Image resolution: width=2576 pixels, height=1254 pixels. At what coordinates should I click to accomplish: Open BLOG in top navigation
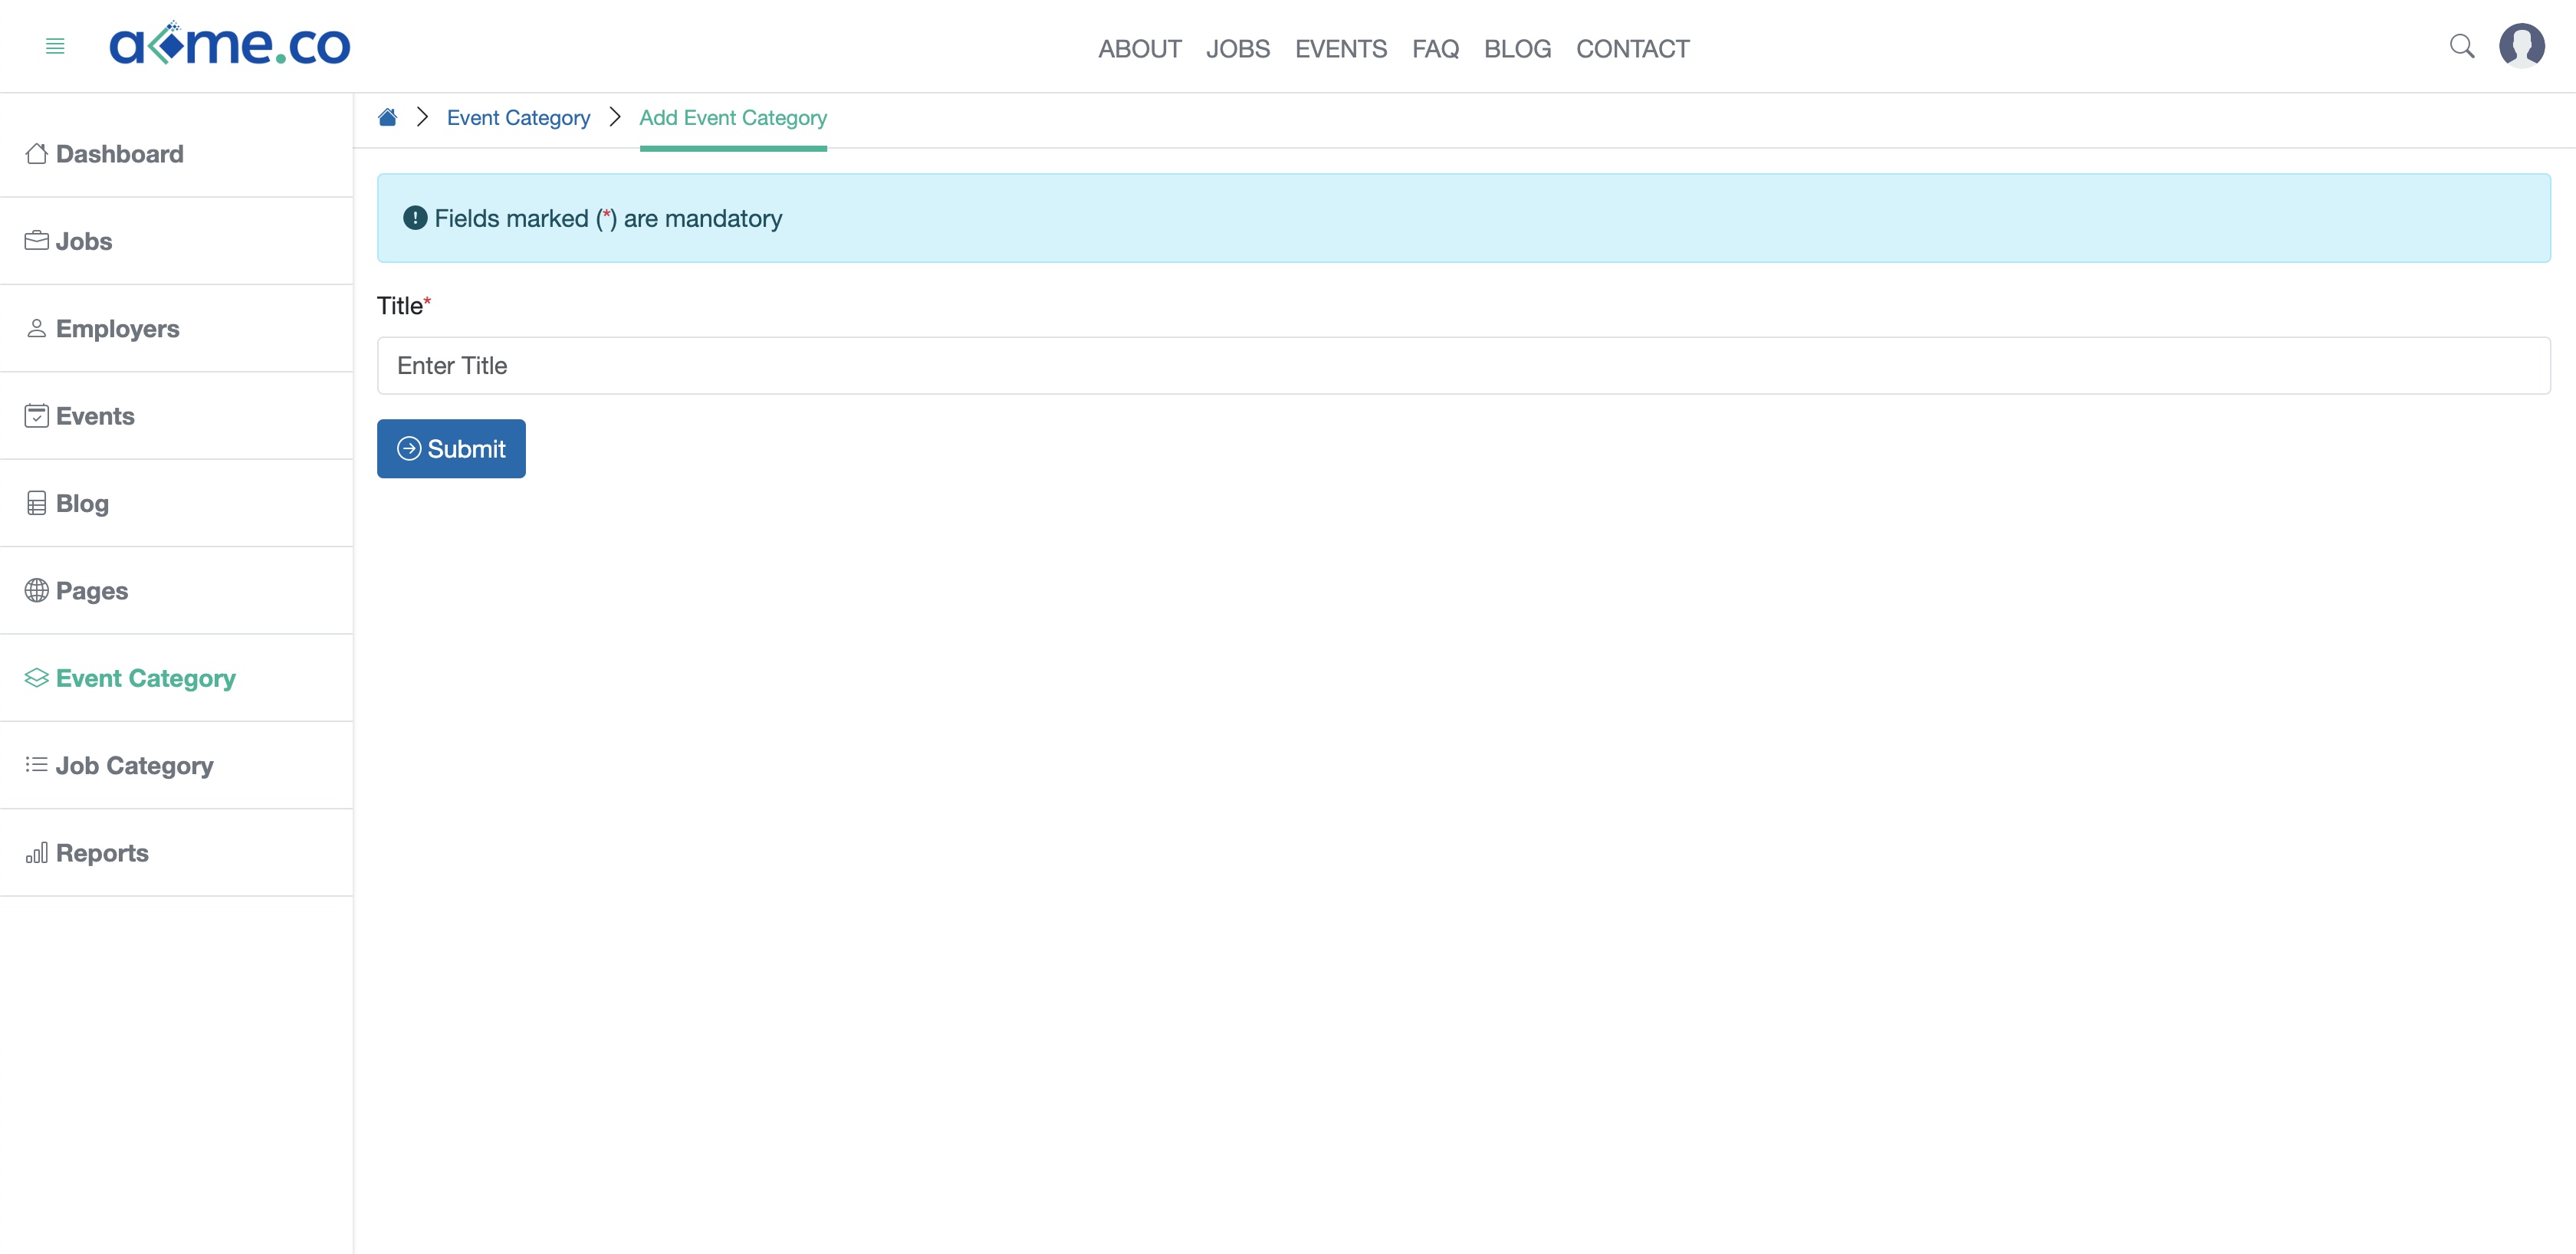pos(1518,49)
